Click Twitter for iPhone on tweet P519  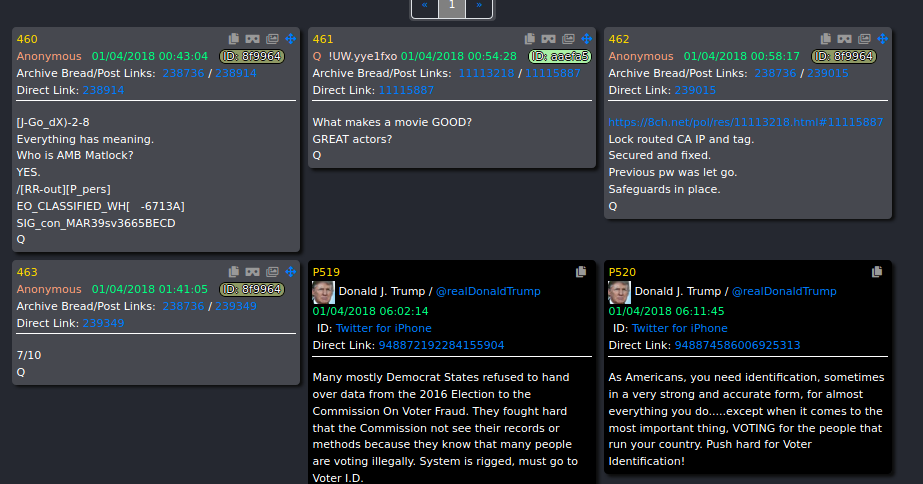coord(384,328)
